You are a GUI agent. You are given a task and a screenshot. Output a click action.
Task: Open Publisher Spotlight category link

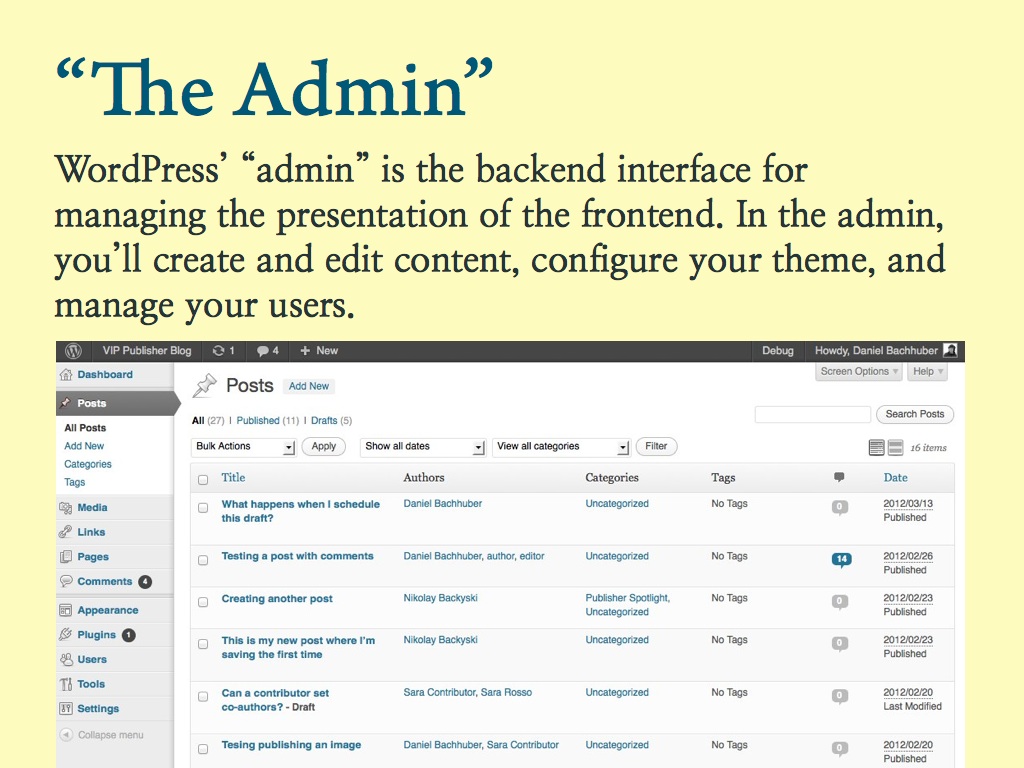tap(628, 598)
